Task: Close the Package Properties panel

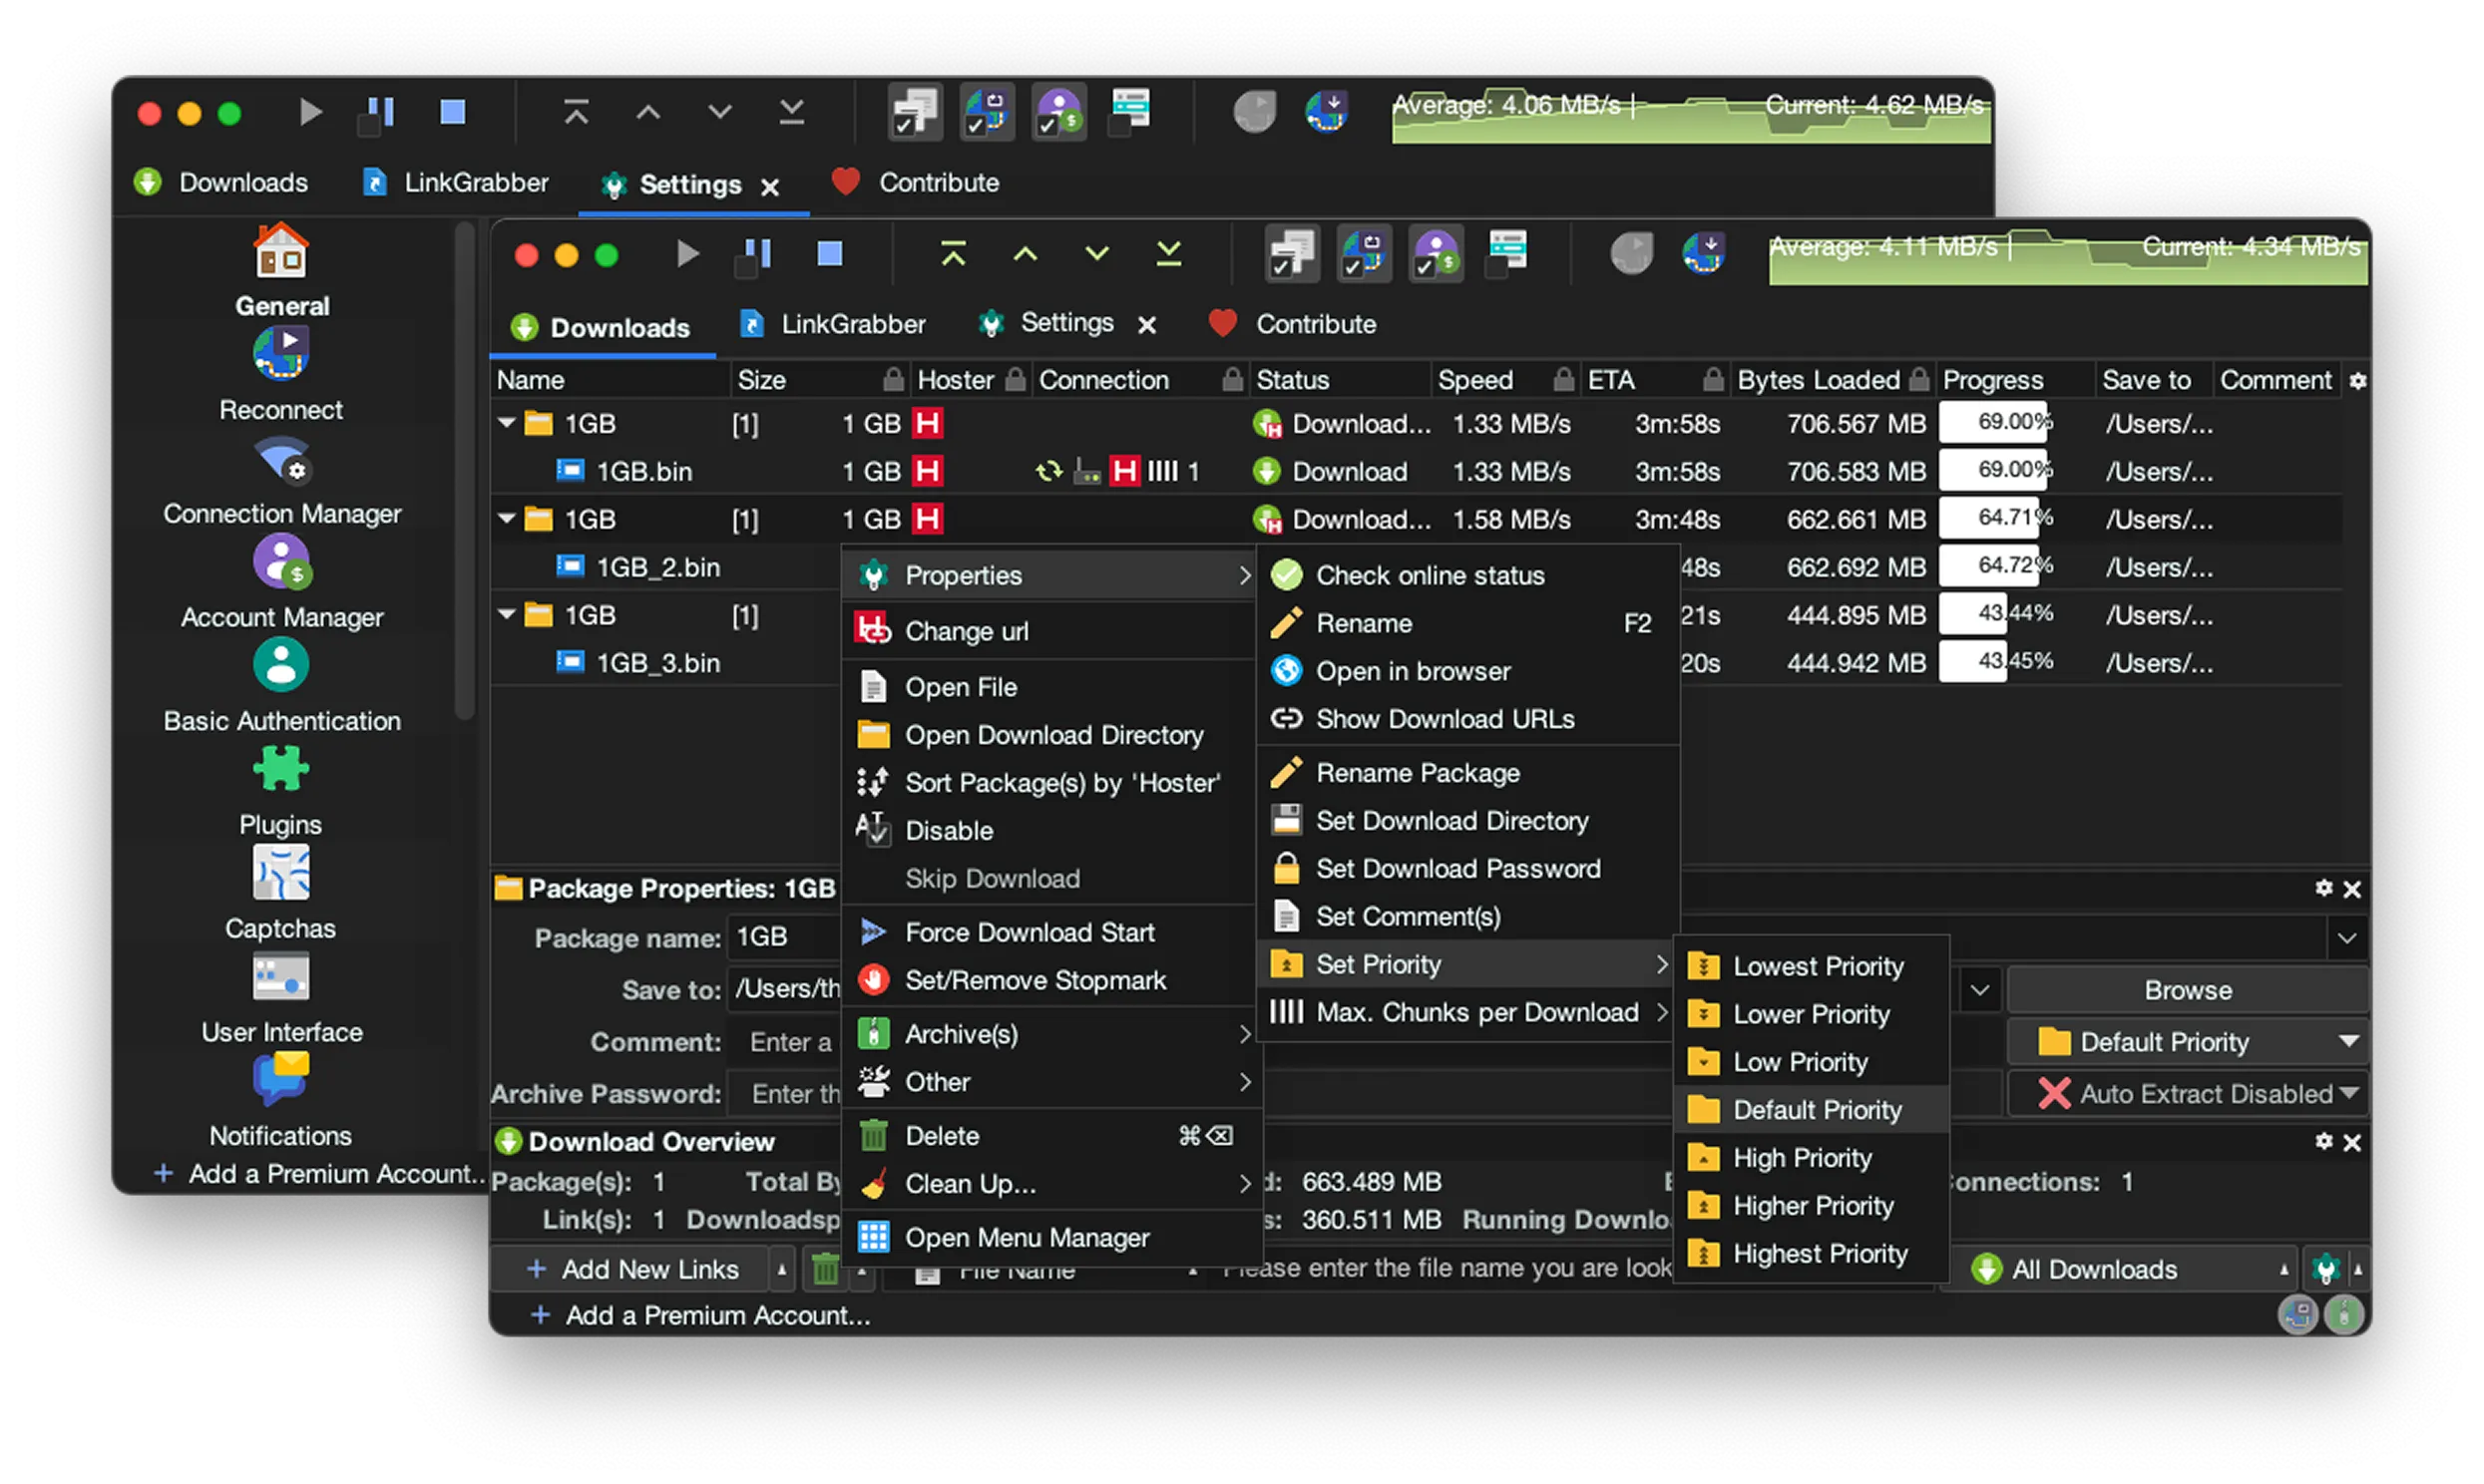Action: pyautogui.click(x=2352, y=889)
